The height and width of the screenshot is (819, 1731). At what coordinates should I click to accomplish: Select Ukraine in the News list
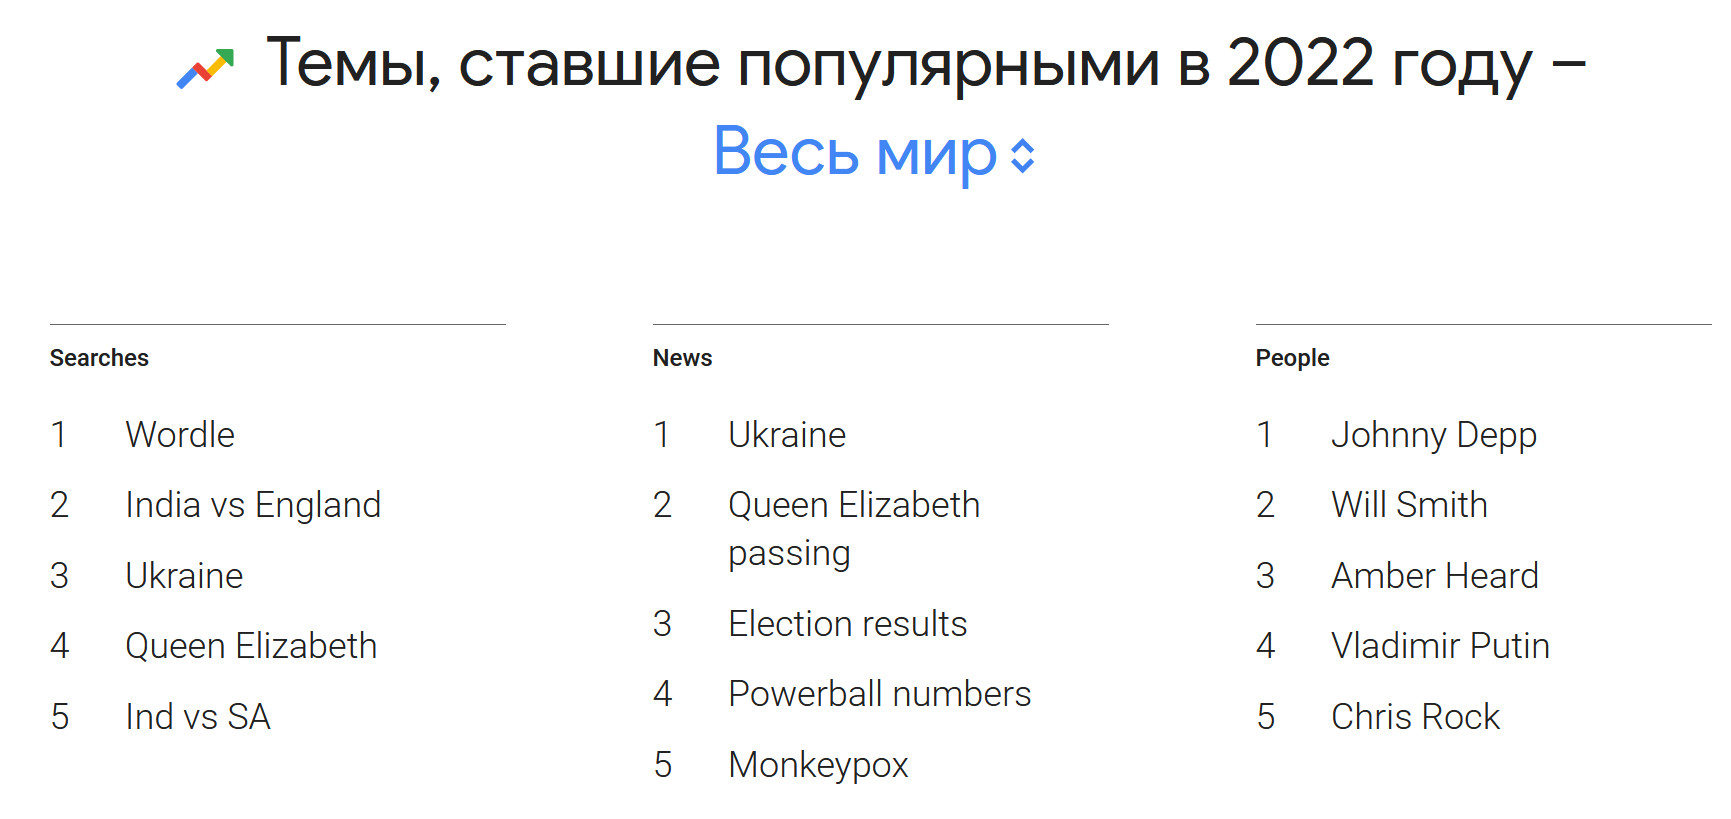pyautogui.click(x=787, y=435)
